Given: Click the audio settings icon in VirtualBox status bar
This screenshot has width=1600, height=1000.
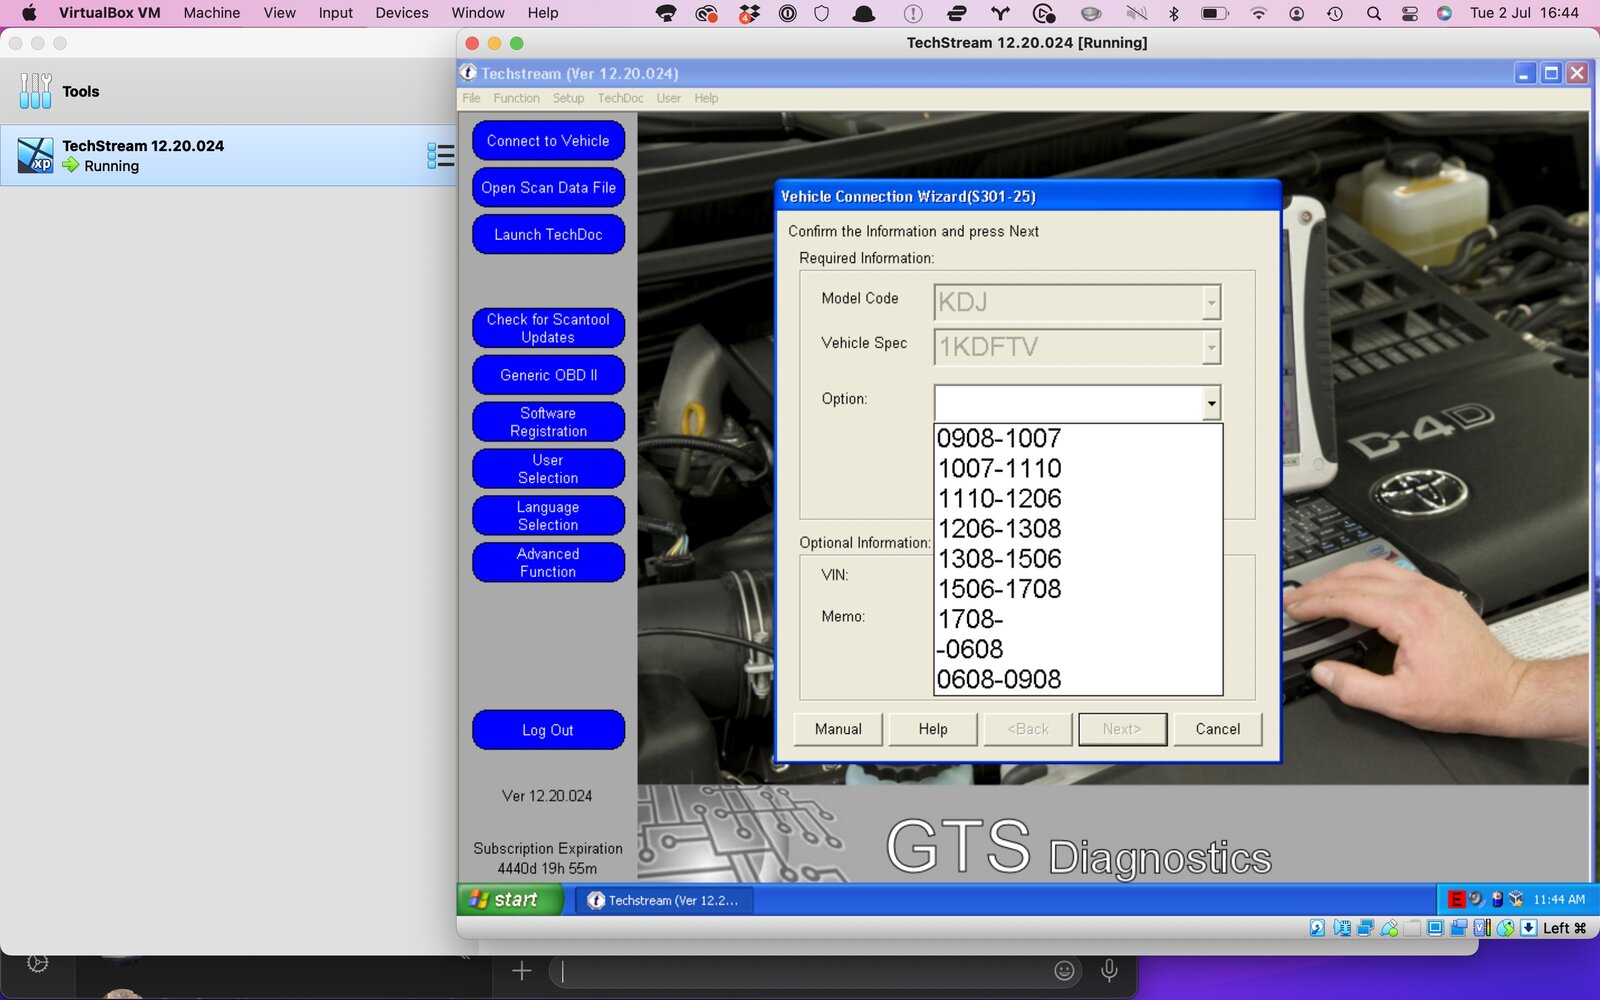Looking at the screenshot, I should pyautogui.click(x=1342, y=928).
